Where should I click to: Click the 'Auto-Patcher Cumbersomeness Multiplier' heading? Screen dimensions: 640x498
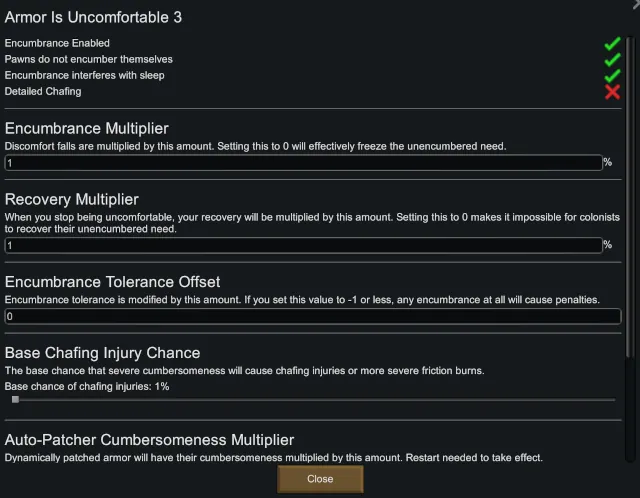point(150,440)
